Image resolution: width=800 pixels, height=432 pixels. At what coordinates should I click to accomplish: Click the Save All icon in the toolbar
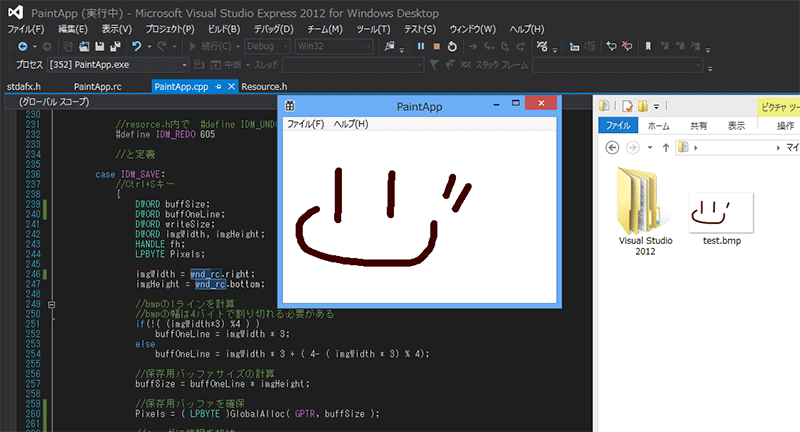coord(115,46)
